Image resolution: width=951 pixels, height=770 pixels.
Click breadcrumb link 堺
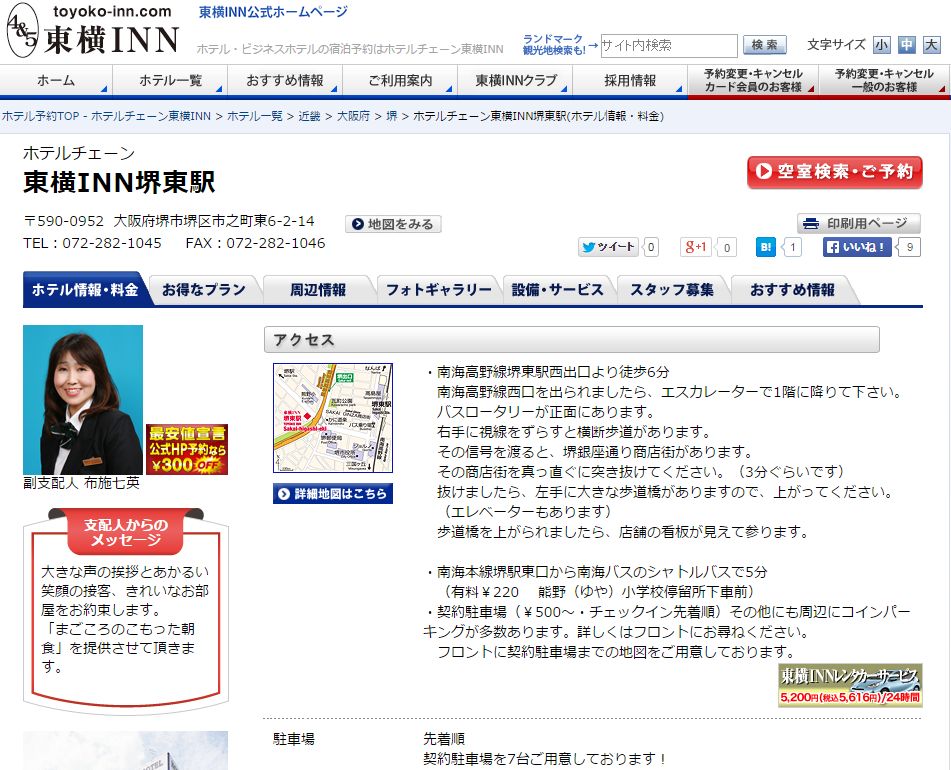click(392, 116)
